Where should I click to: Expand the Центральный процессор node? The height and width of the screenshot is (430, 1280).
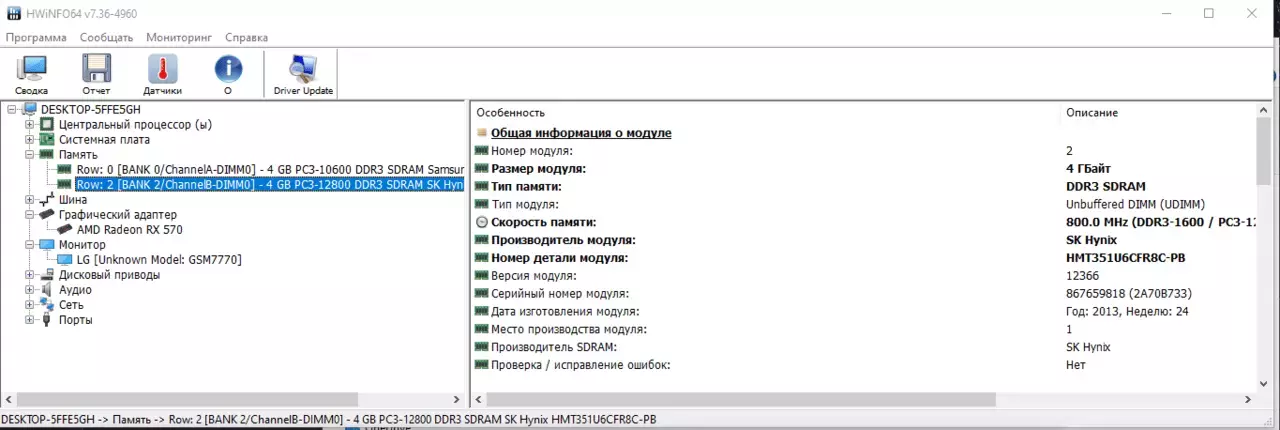tap(30, 124)
